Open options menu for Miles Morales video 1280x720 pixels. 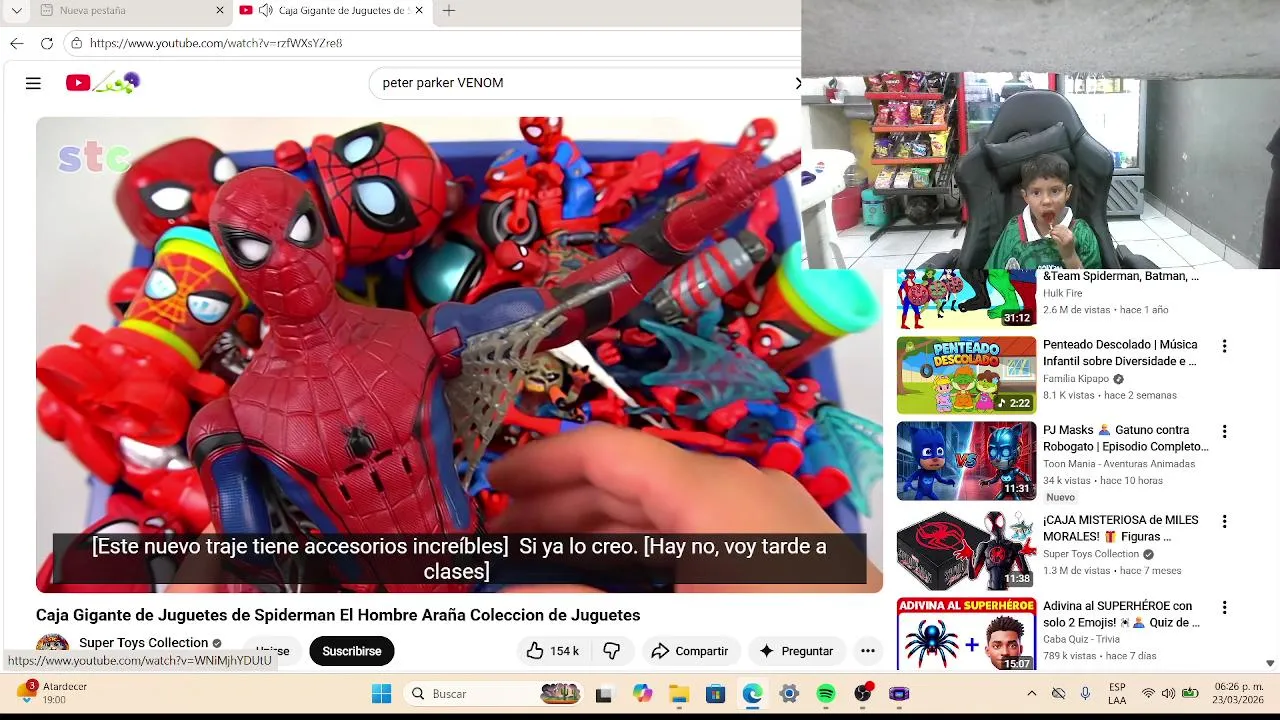pos(1224,521)
